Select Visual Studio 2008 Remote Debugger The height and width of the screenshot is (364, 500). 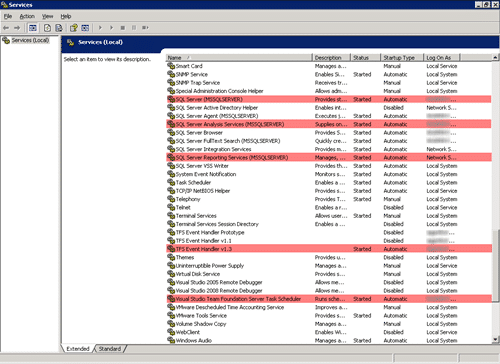(329, 291)
